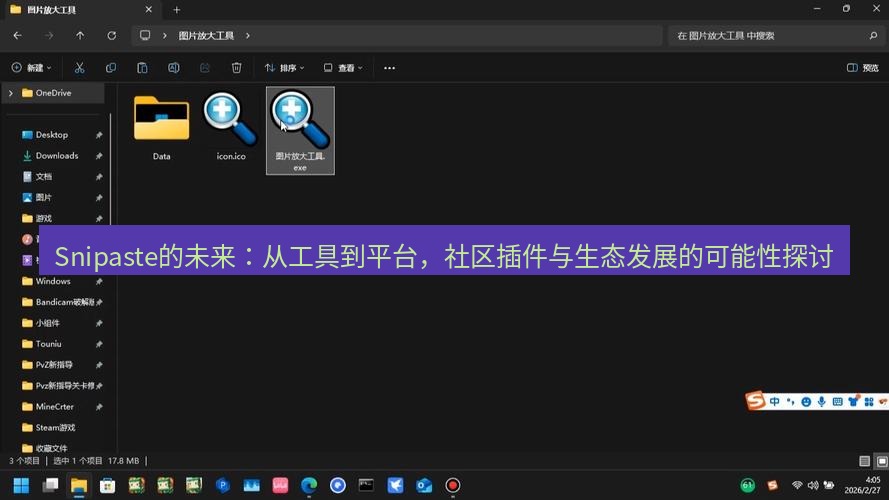
Task: Open the Windows Start menu
Action: click(x=22, y=485)
